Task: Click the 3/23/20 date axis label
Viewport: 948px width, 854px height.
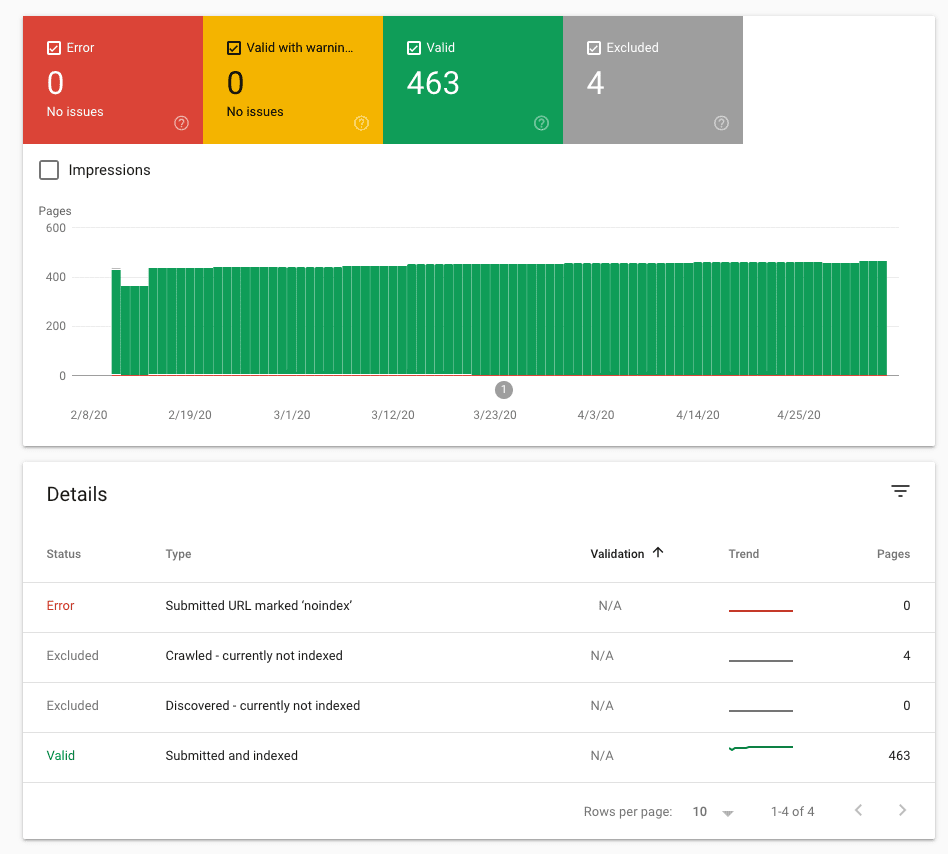Action: point(495,415)
